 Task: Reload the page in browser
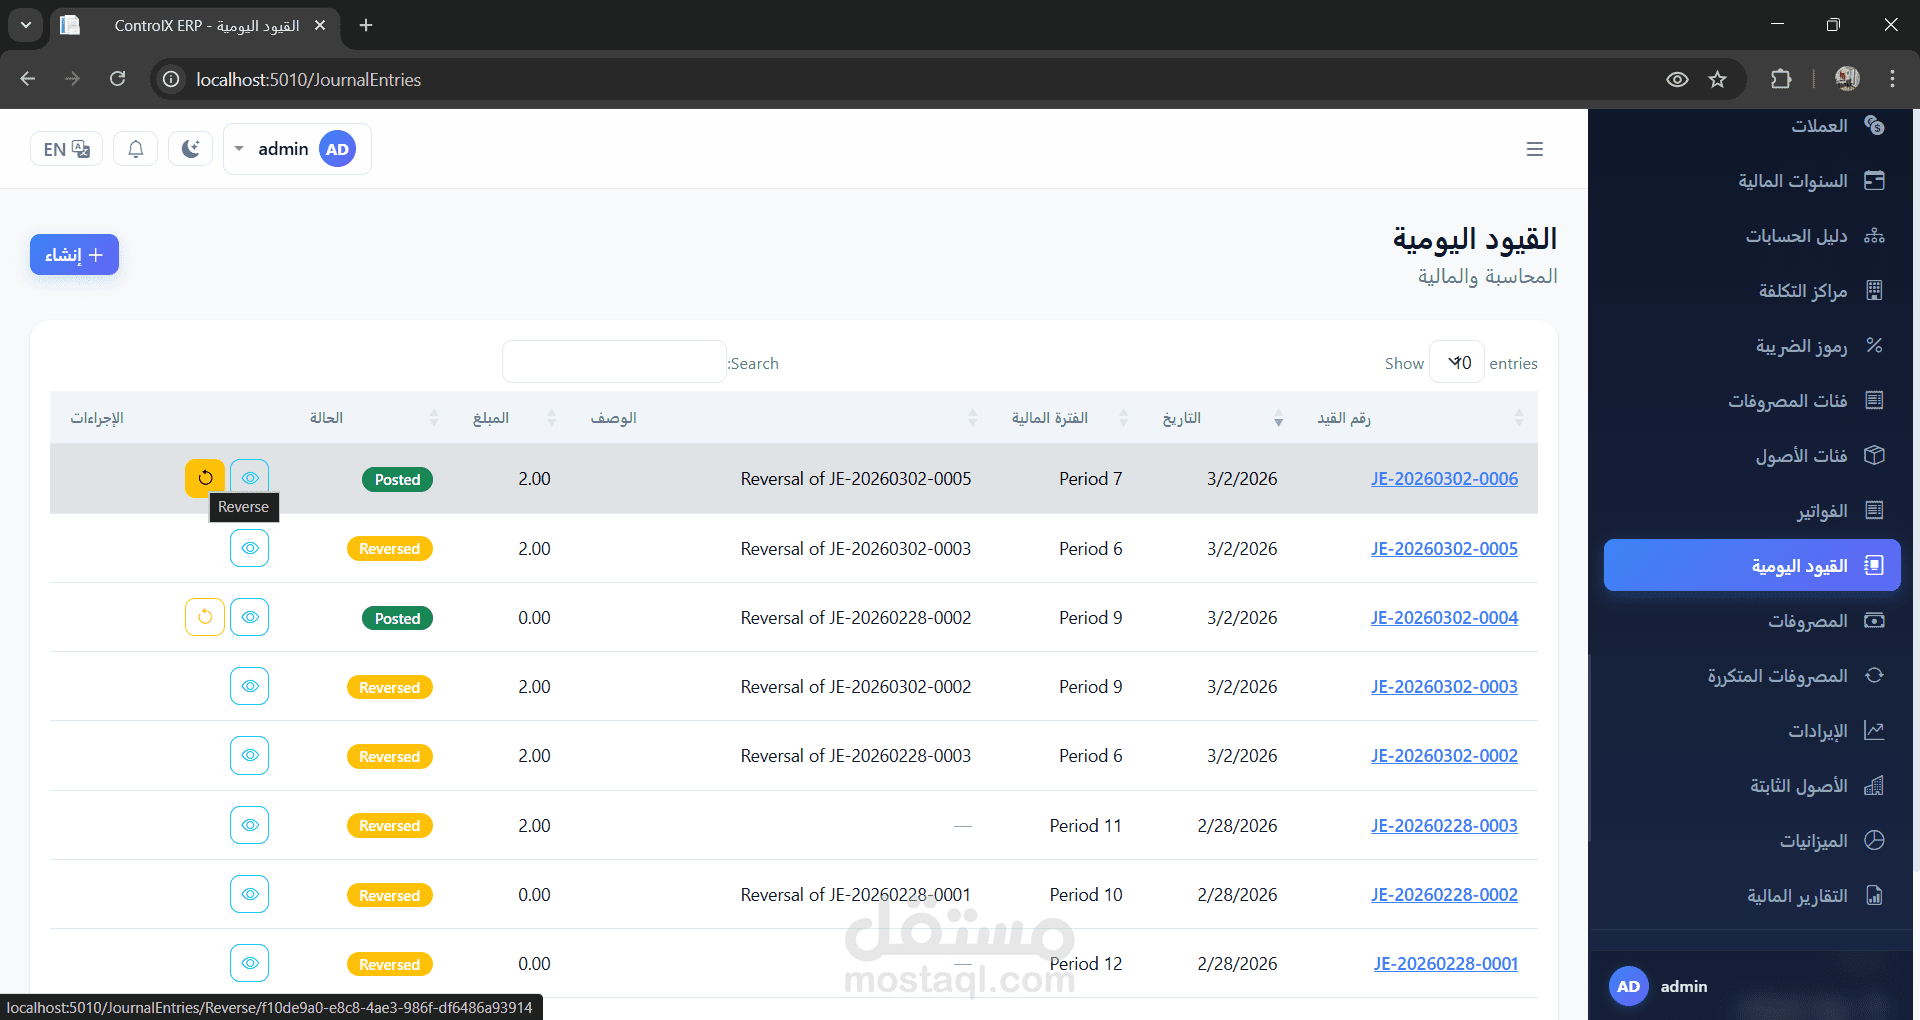[118, 79]
